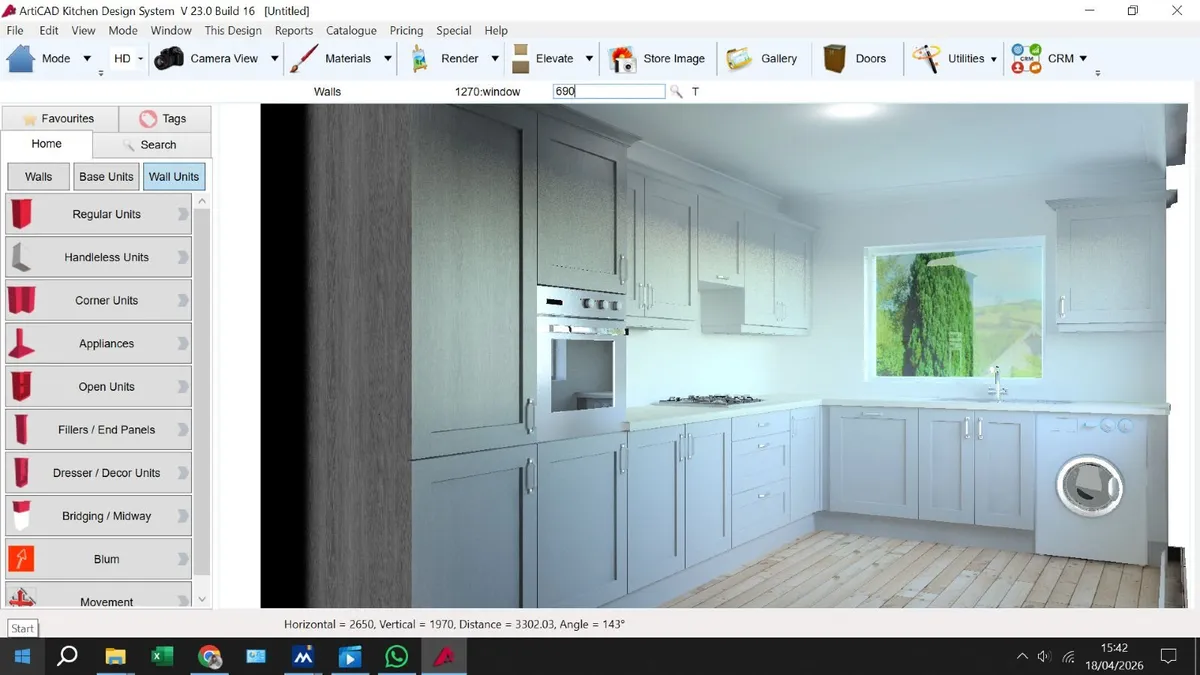Switch to the Tags tab
Screen dimensions: 1200x675
(164, 118)
